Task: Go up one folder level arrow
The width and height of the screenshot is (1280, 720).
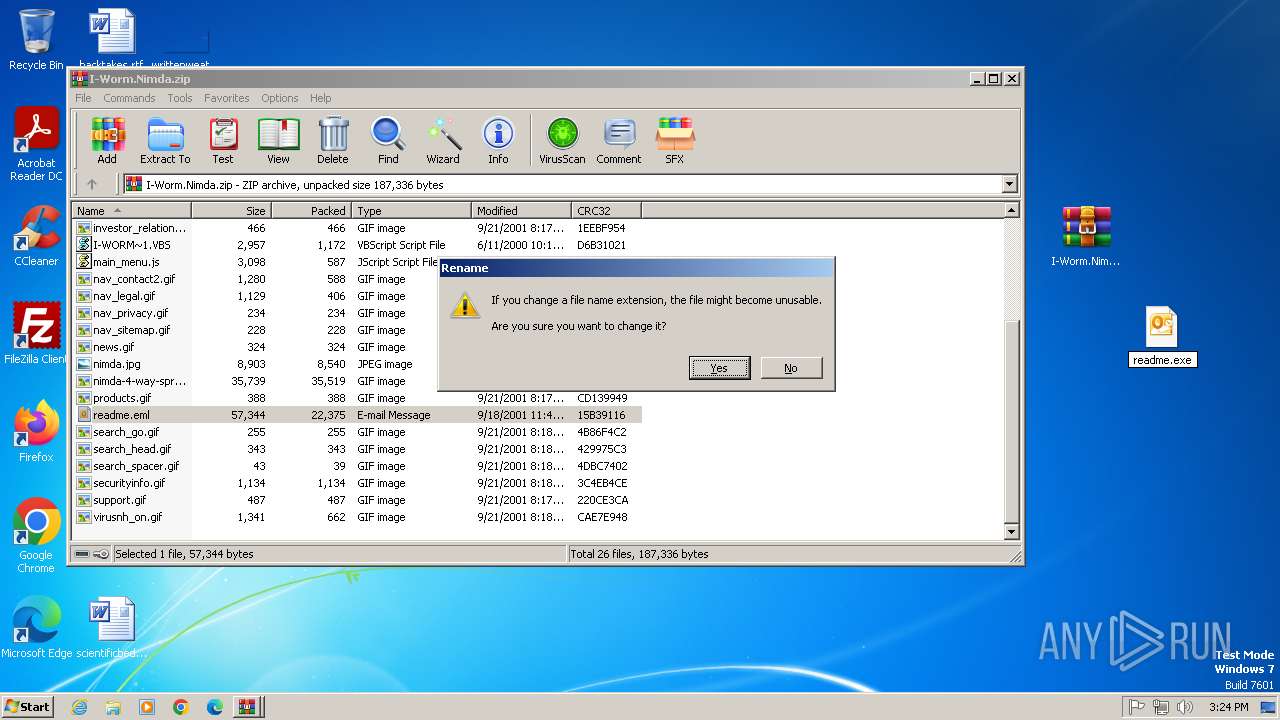Action: coord(92,184)
